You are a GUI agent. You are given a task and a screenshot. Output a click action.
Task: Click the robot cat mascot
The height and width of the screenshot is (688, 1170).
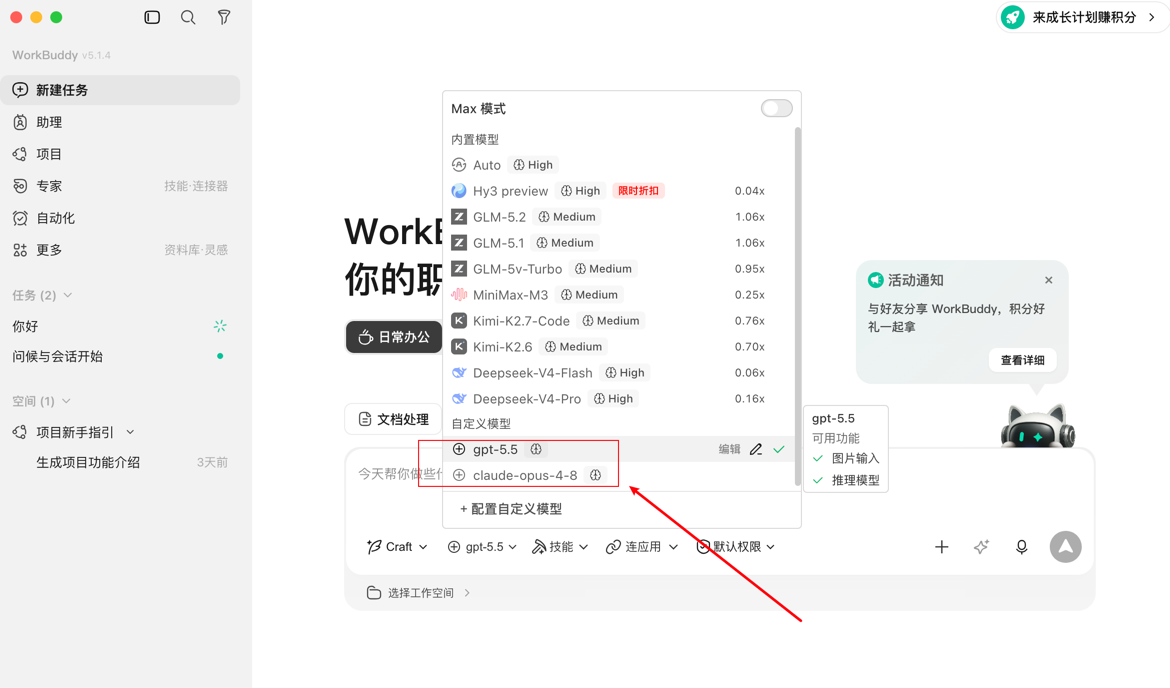tap(1037, 426)
